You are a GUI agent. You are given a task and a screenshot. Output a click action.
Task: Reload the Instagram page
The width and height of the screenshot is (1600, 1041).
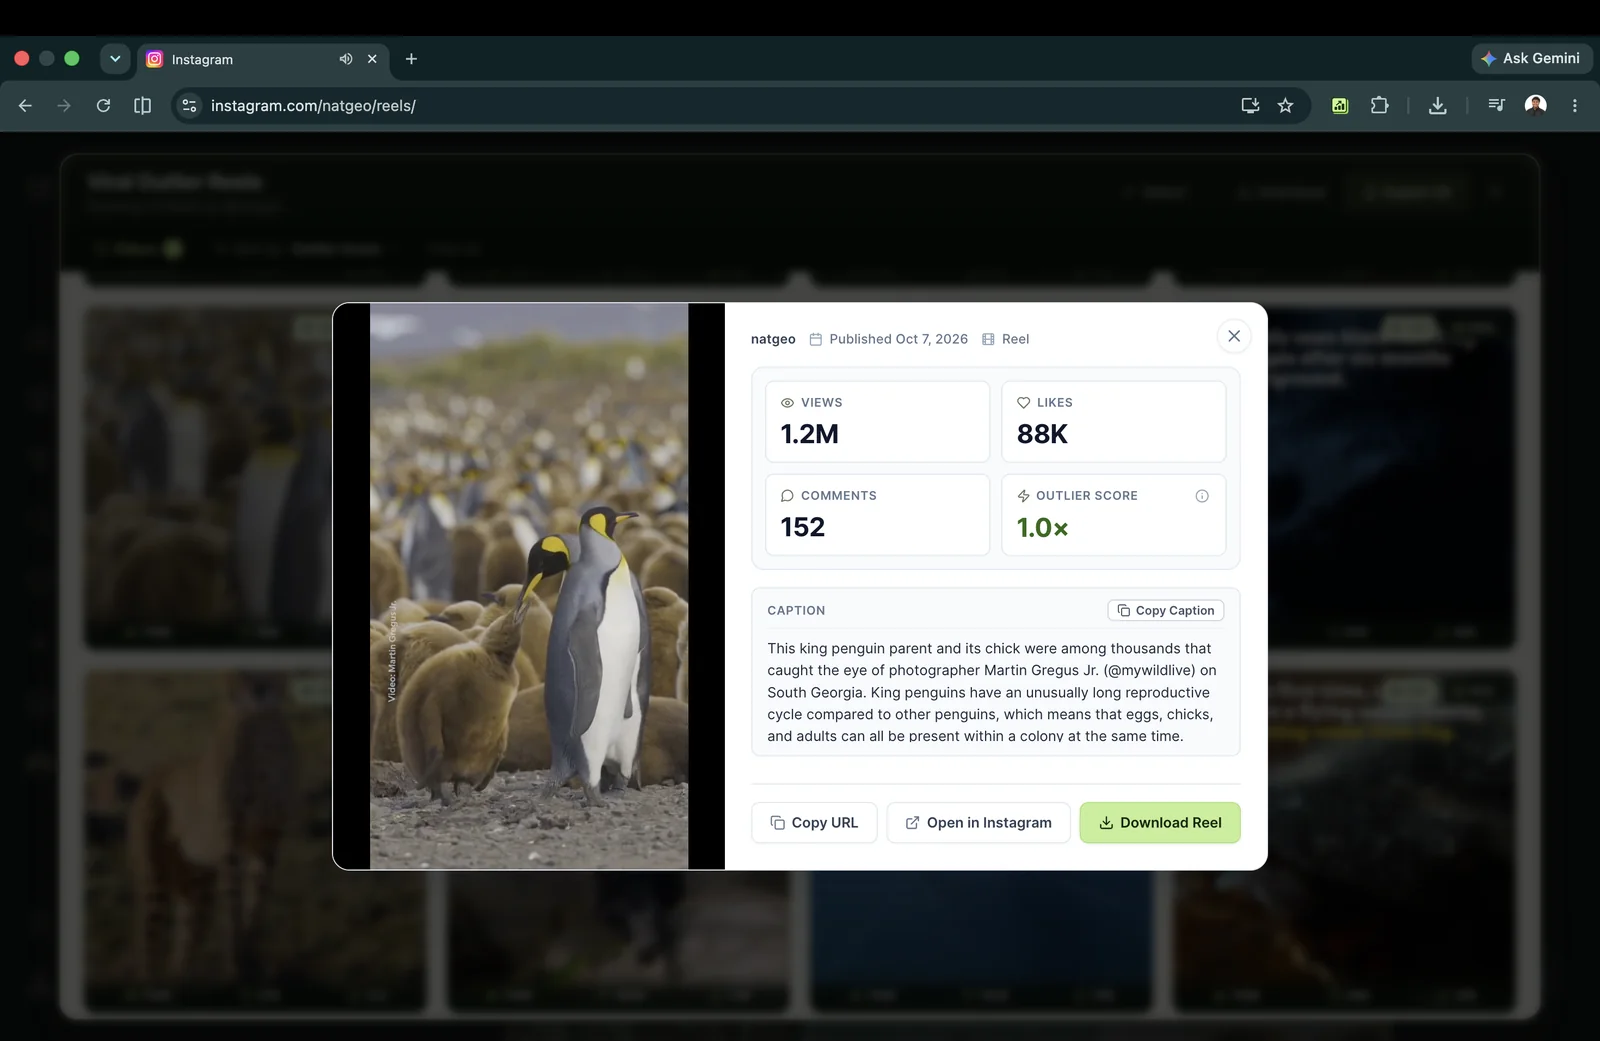click(x=103, y=105)
